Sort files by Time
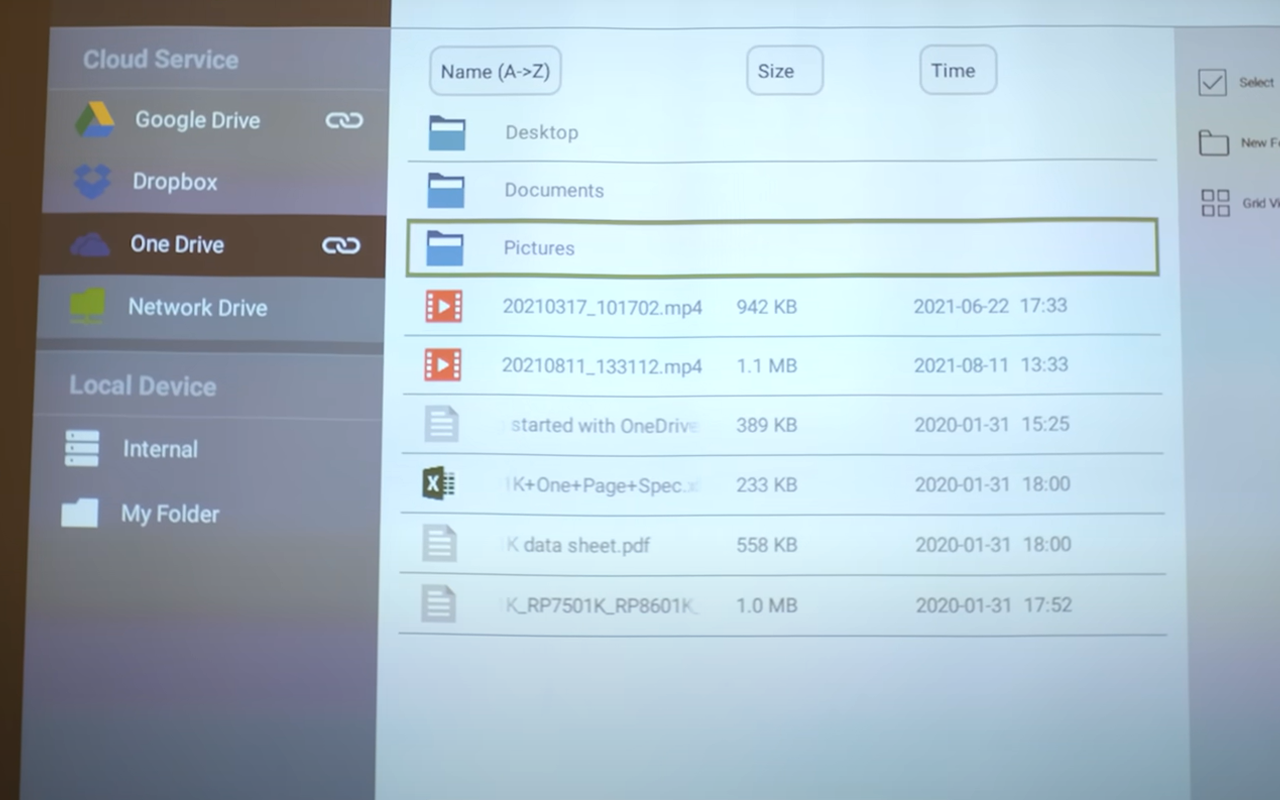1280x800 pixels. (955, 70)
